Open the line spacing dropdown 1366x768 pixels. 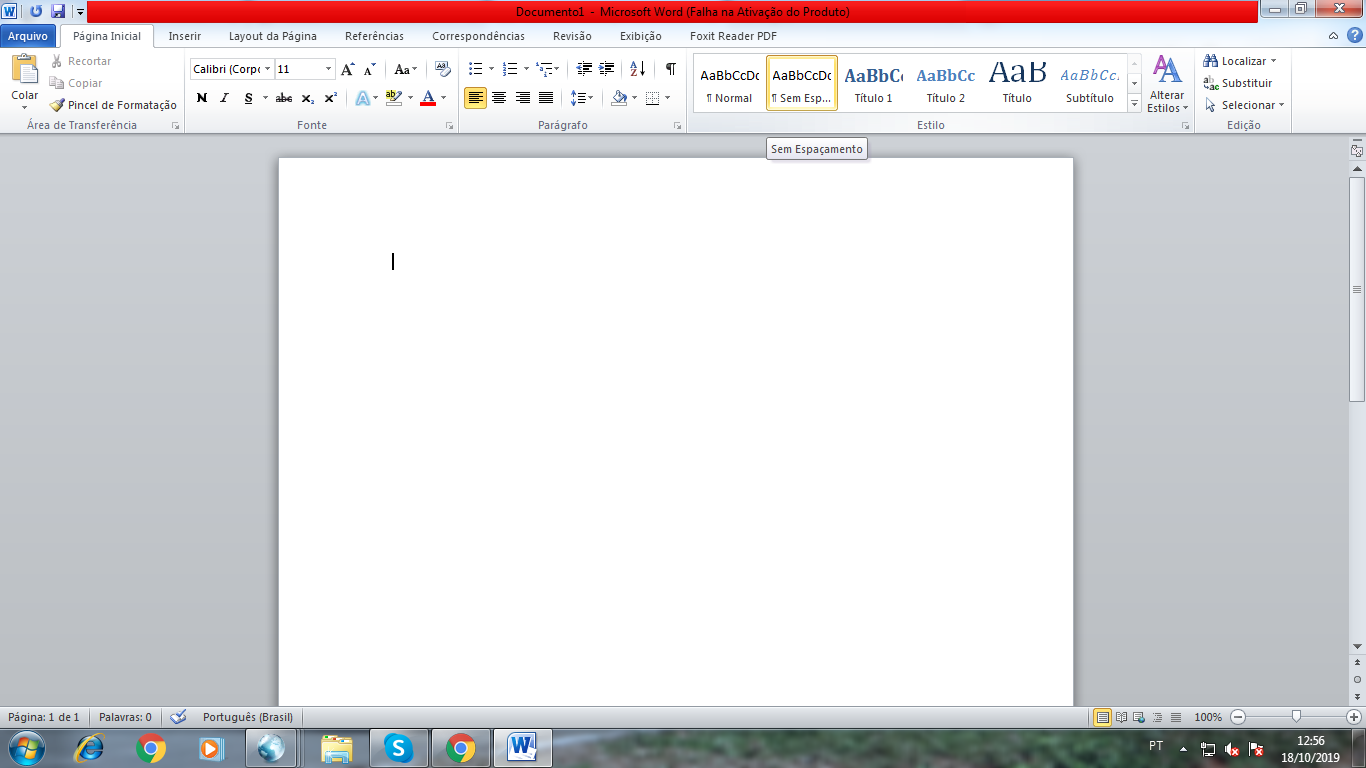tap(582, 98)
